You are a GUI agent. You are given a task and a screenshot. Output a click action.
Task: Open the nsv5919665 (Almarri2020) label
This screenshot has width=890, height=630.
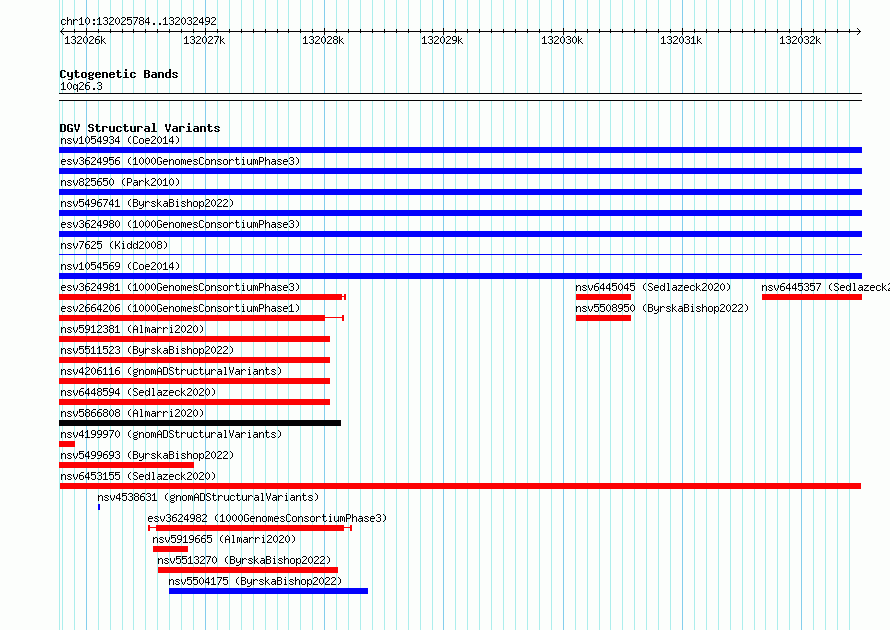[224, 539]
